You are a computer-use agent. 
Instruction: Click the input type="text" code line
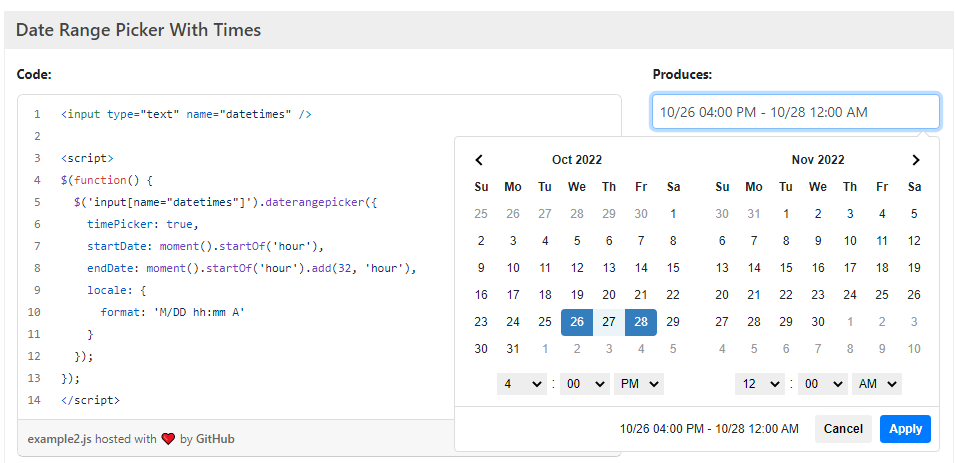[186, 114]
